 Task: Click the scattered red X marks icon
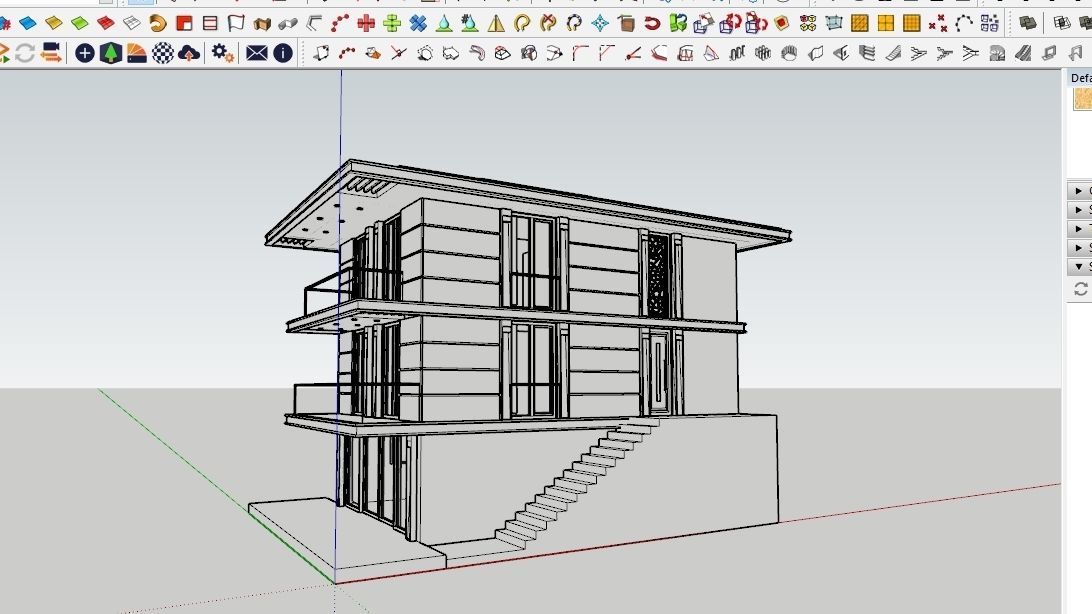click(x=937, y=24)
